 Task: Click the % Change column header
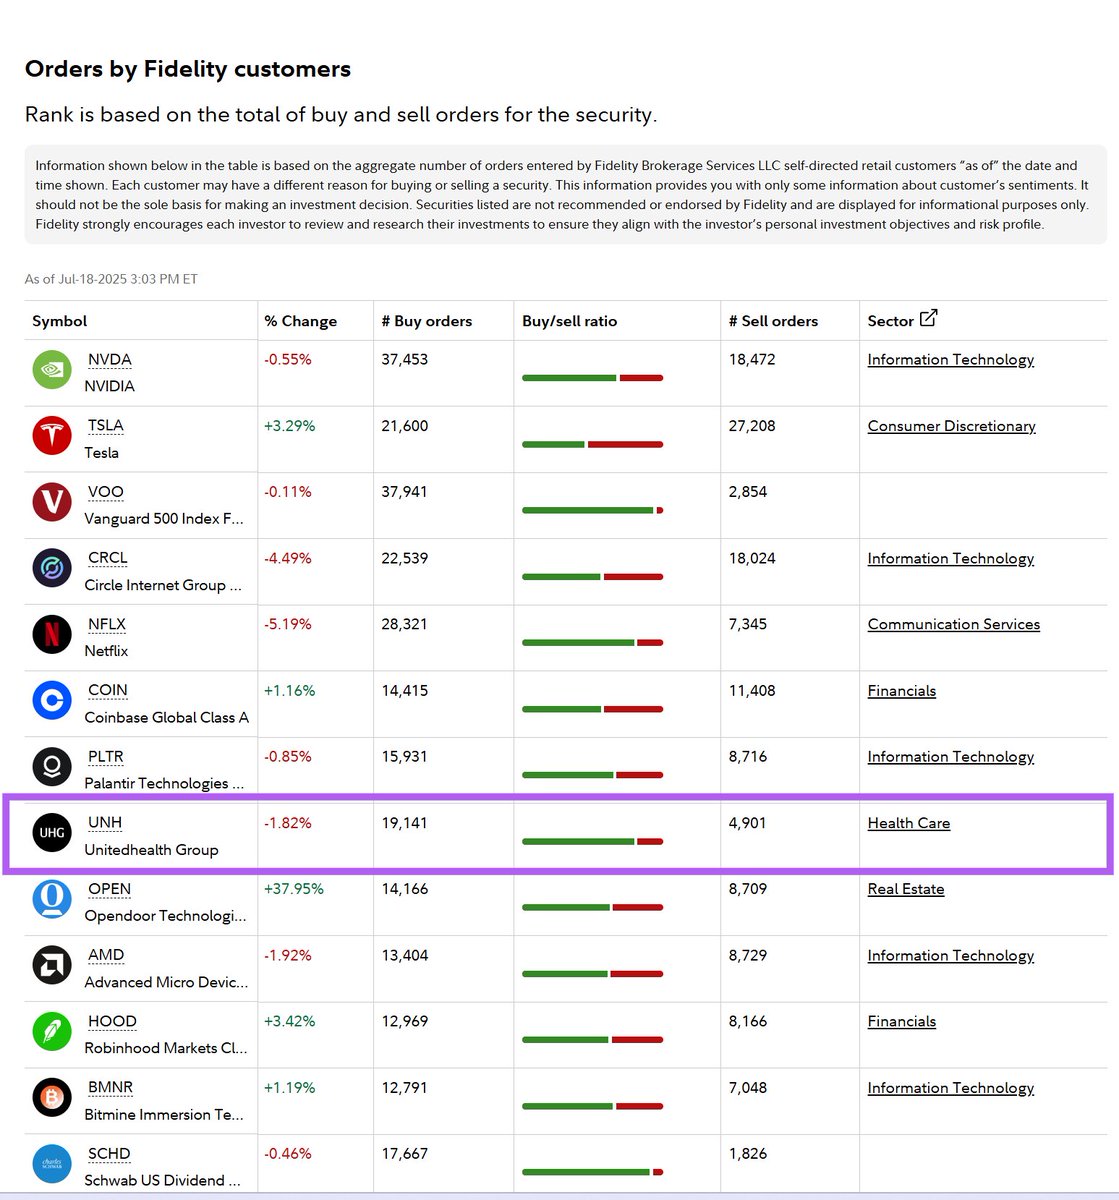301,321
